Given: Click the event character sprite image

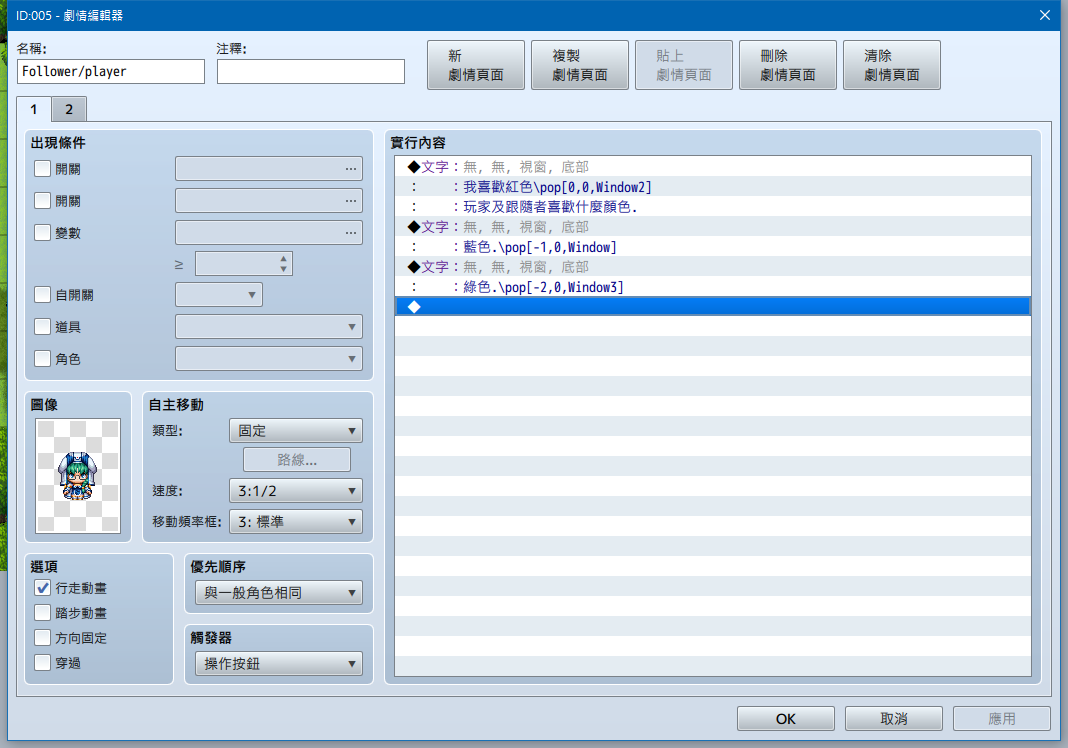Looking at the screenshot, I should [78, 476].
